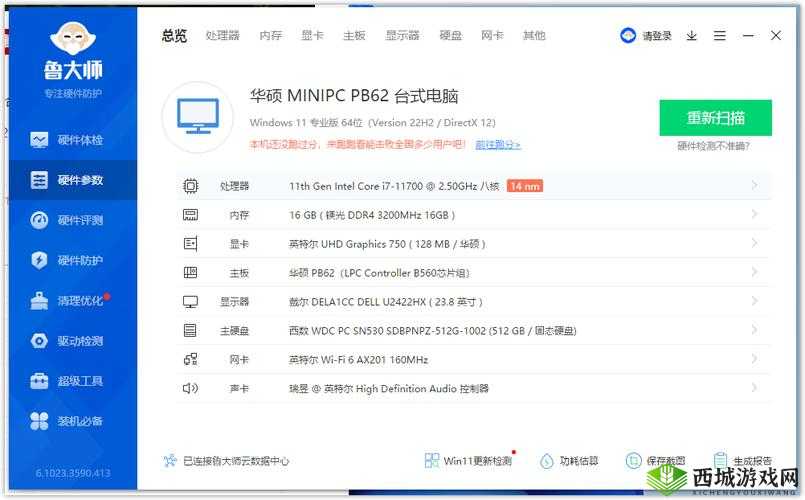Expand the 主硬盘 row chevron
Image resolution: width=805 pixels, height=500 pixels.
point(754,330)
